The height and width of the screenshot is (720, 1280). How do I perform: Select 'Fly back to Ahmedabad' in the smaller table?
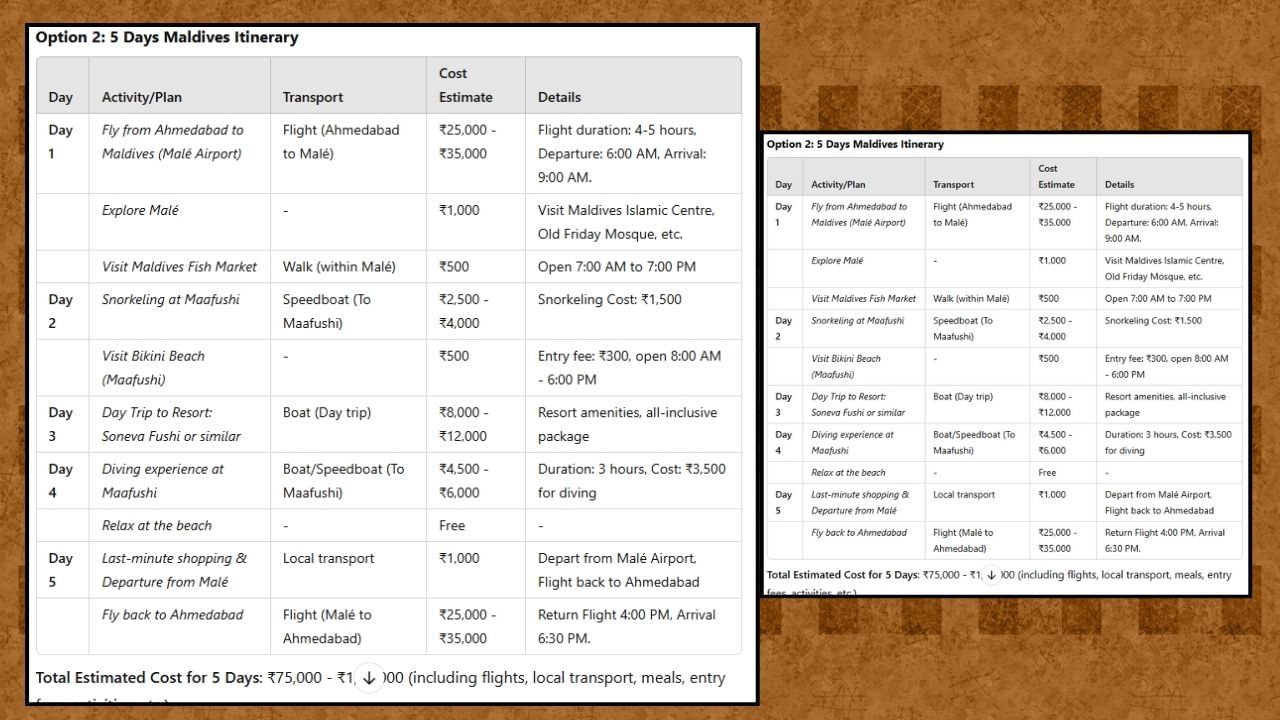pos(859,532)
